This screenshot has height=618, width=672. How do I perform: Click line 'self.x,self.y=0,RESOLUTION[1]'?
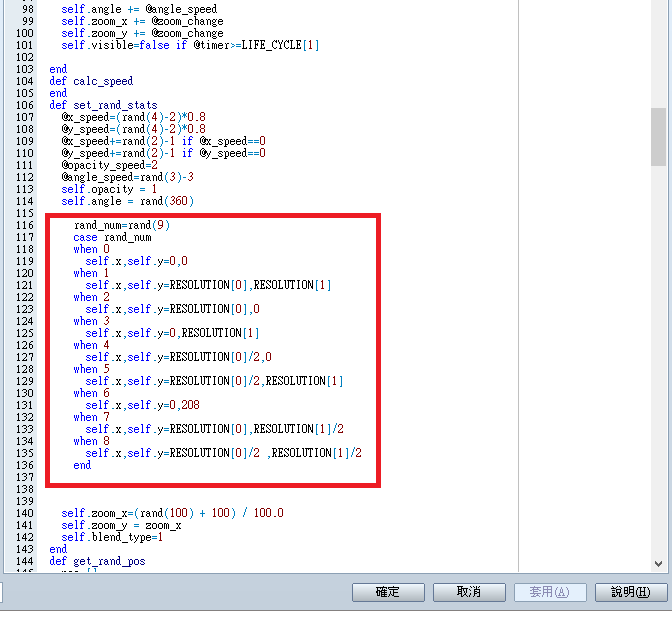pyautogui.click(x=172, y=333)
